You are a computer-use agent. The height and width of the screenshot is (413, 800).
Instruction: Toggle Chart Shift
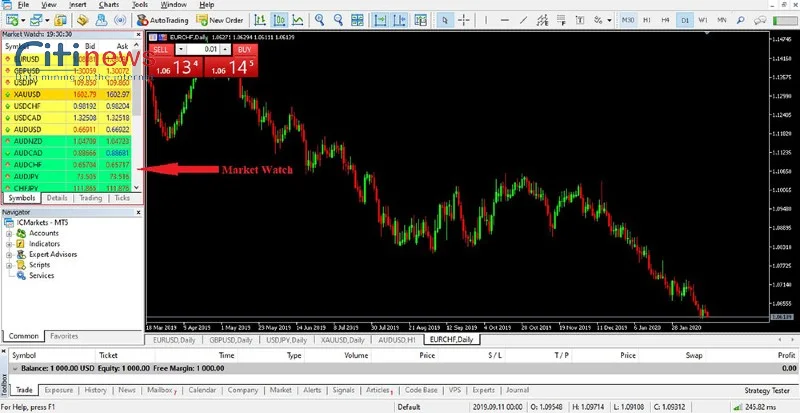point(399,20)
